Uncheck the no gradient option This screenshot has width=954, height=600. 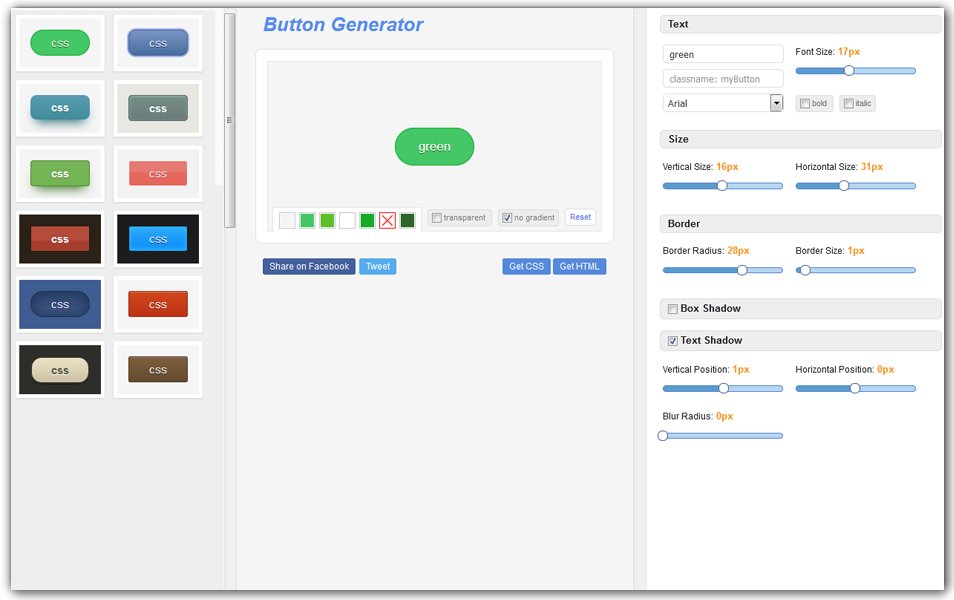point(506,217)
